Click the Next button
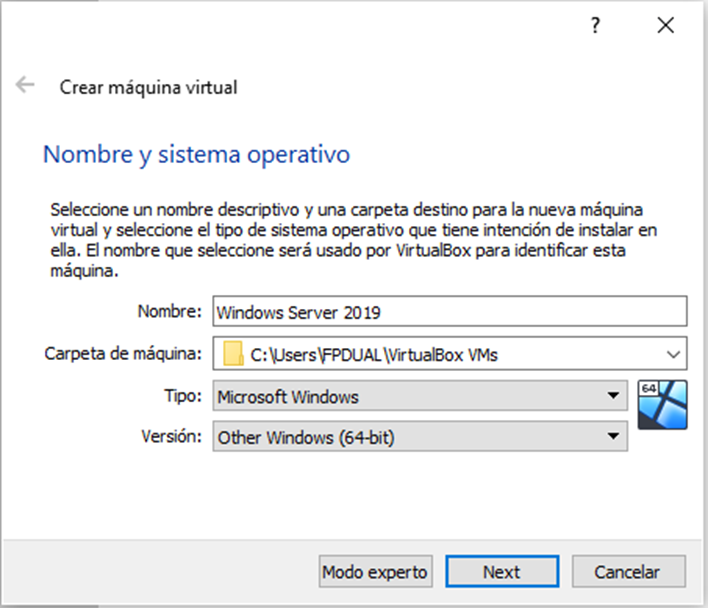Screen dimensions: 708x608 coord(502,571)
